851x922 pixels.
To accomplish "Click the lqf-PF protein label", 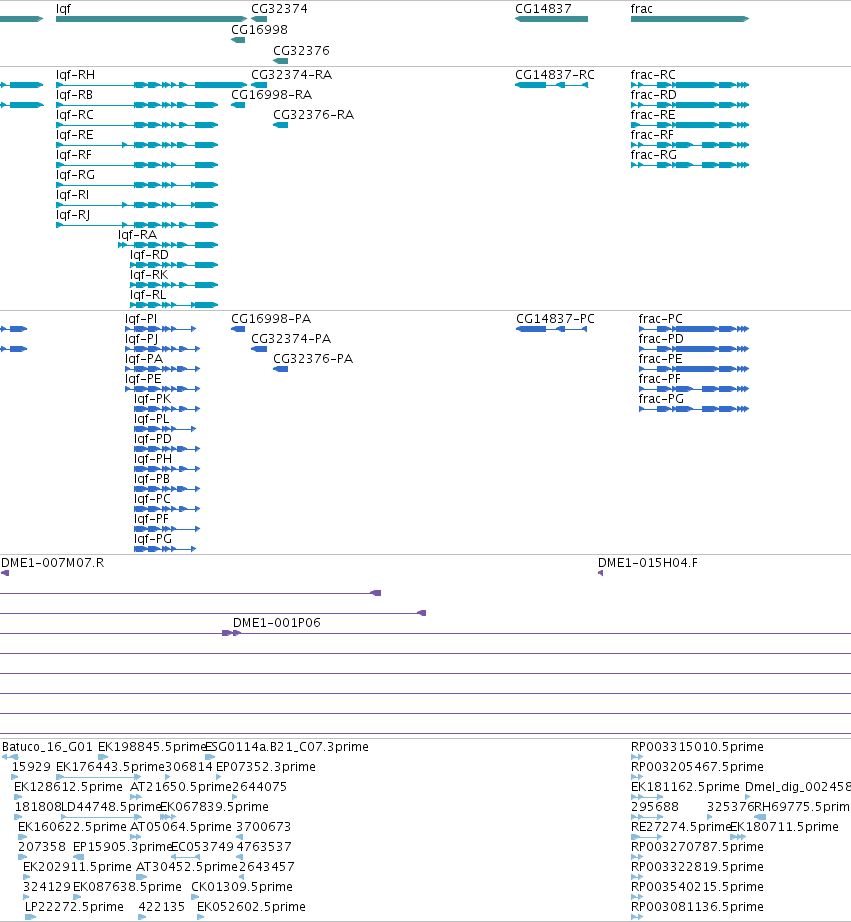I will 151,519.
